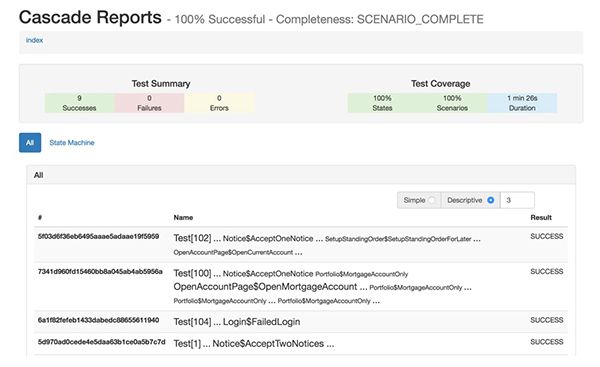Select the Simple radio button
This screenshot has height=367, width=600.
click(x=431, y=200)
